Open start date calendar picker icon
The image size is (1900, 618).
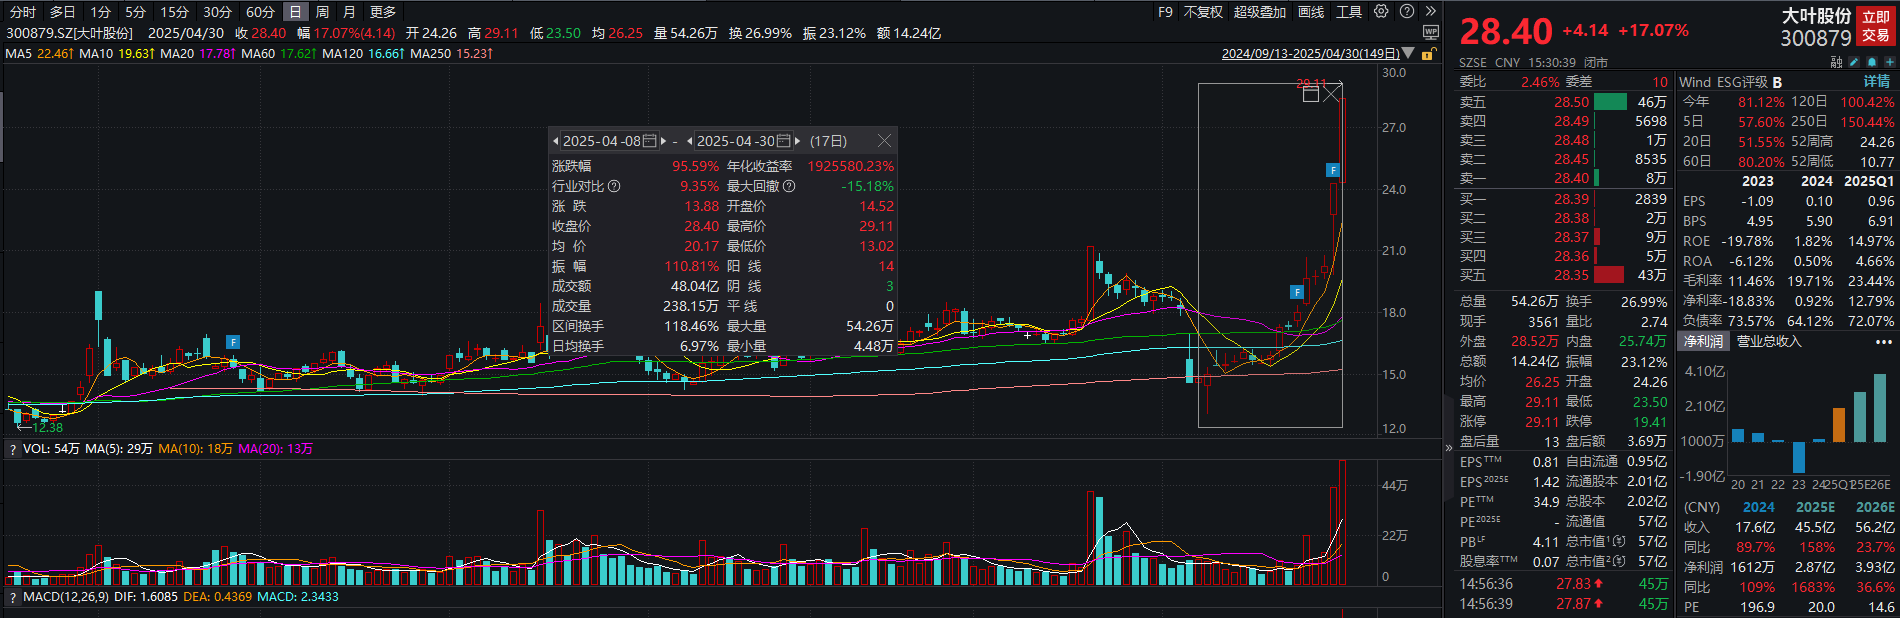pyautogui.click(x=650, y=141)
